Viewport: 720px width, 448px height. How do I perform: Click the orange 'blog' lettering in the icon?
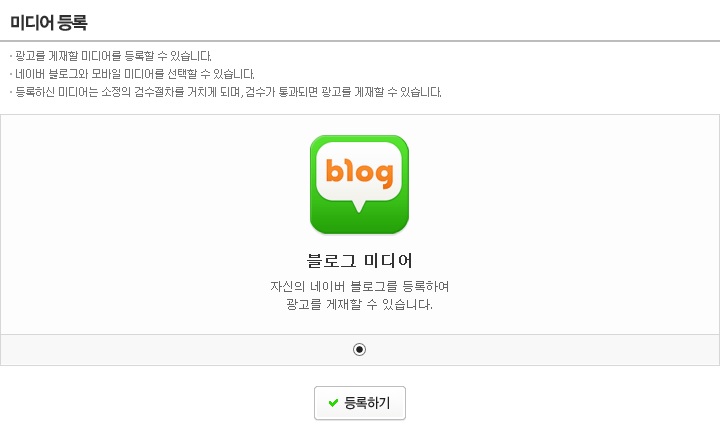[x=359, y=172]
